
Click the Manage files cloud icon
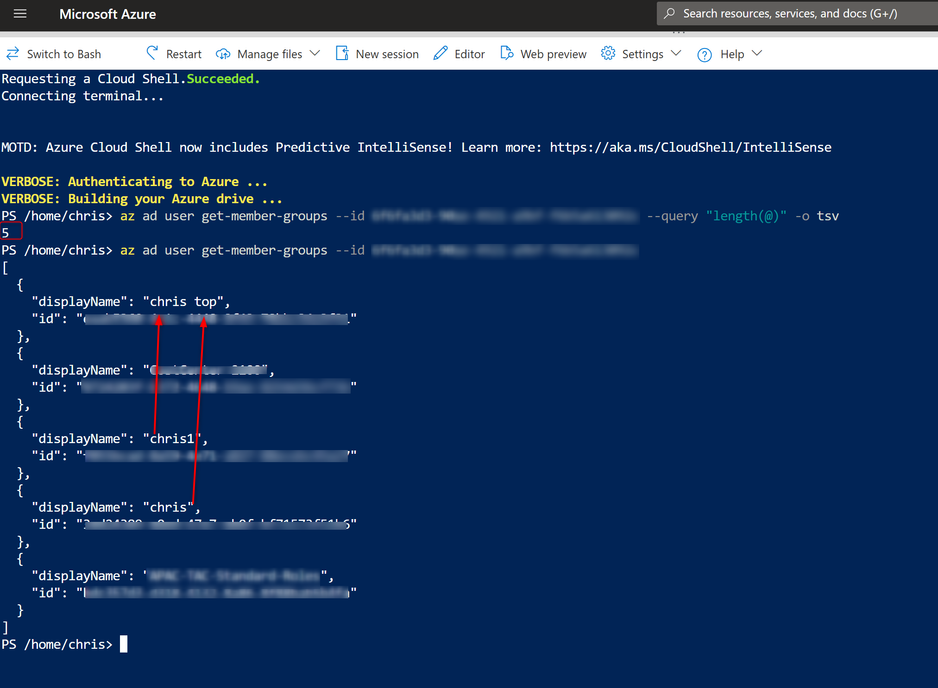click(x=223, y=54)
